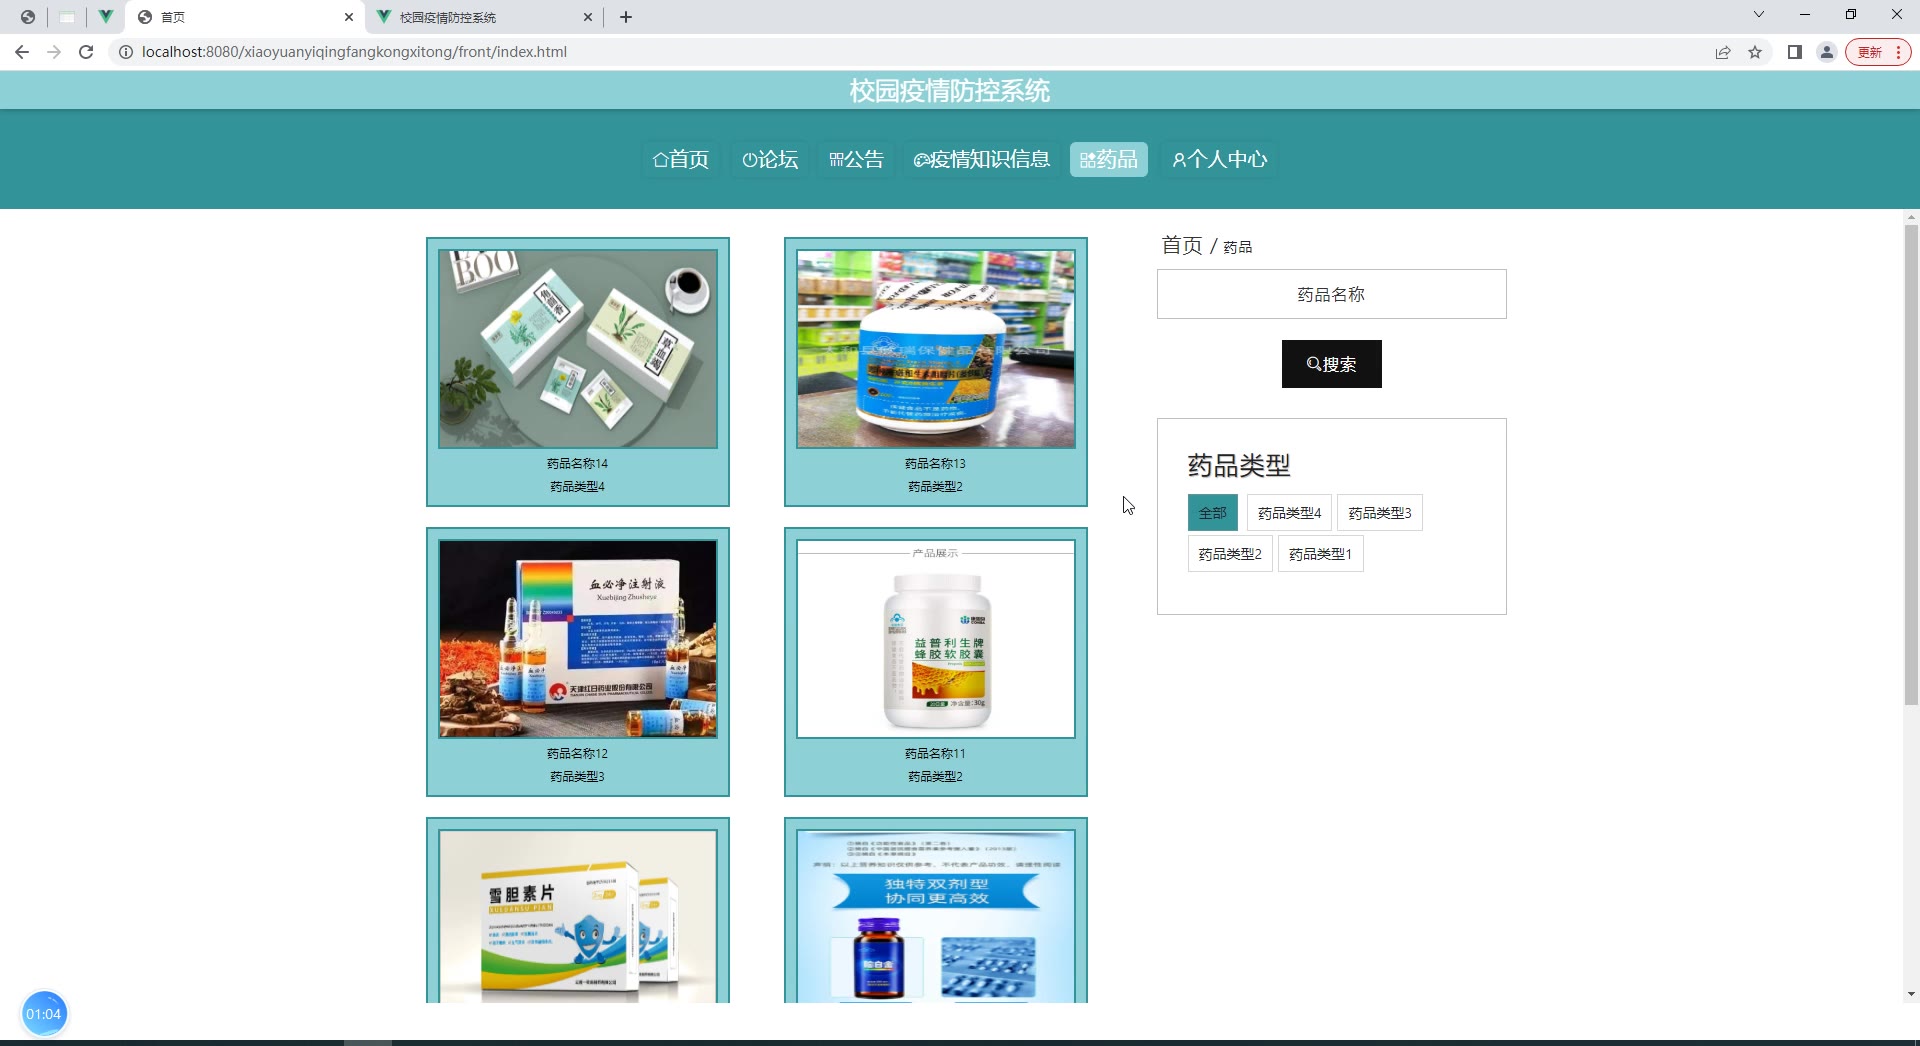Open the 药品名称11 product image
The height and width of the screenshot is (1046, 1920).
coord(936,639)
